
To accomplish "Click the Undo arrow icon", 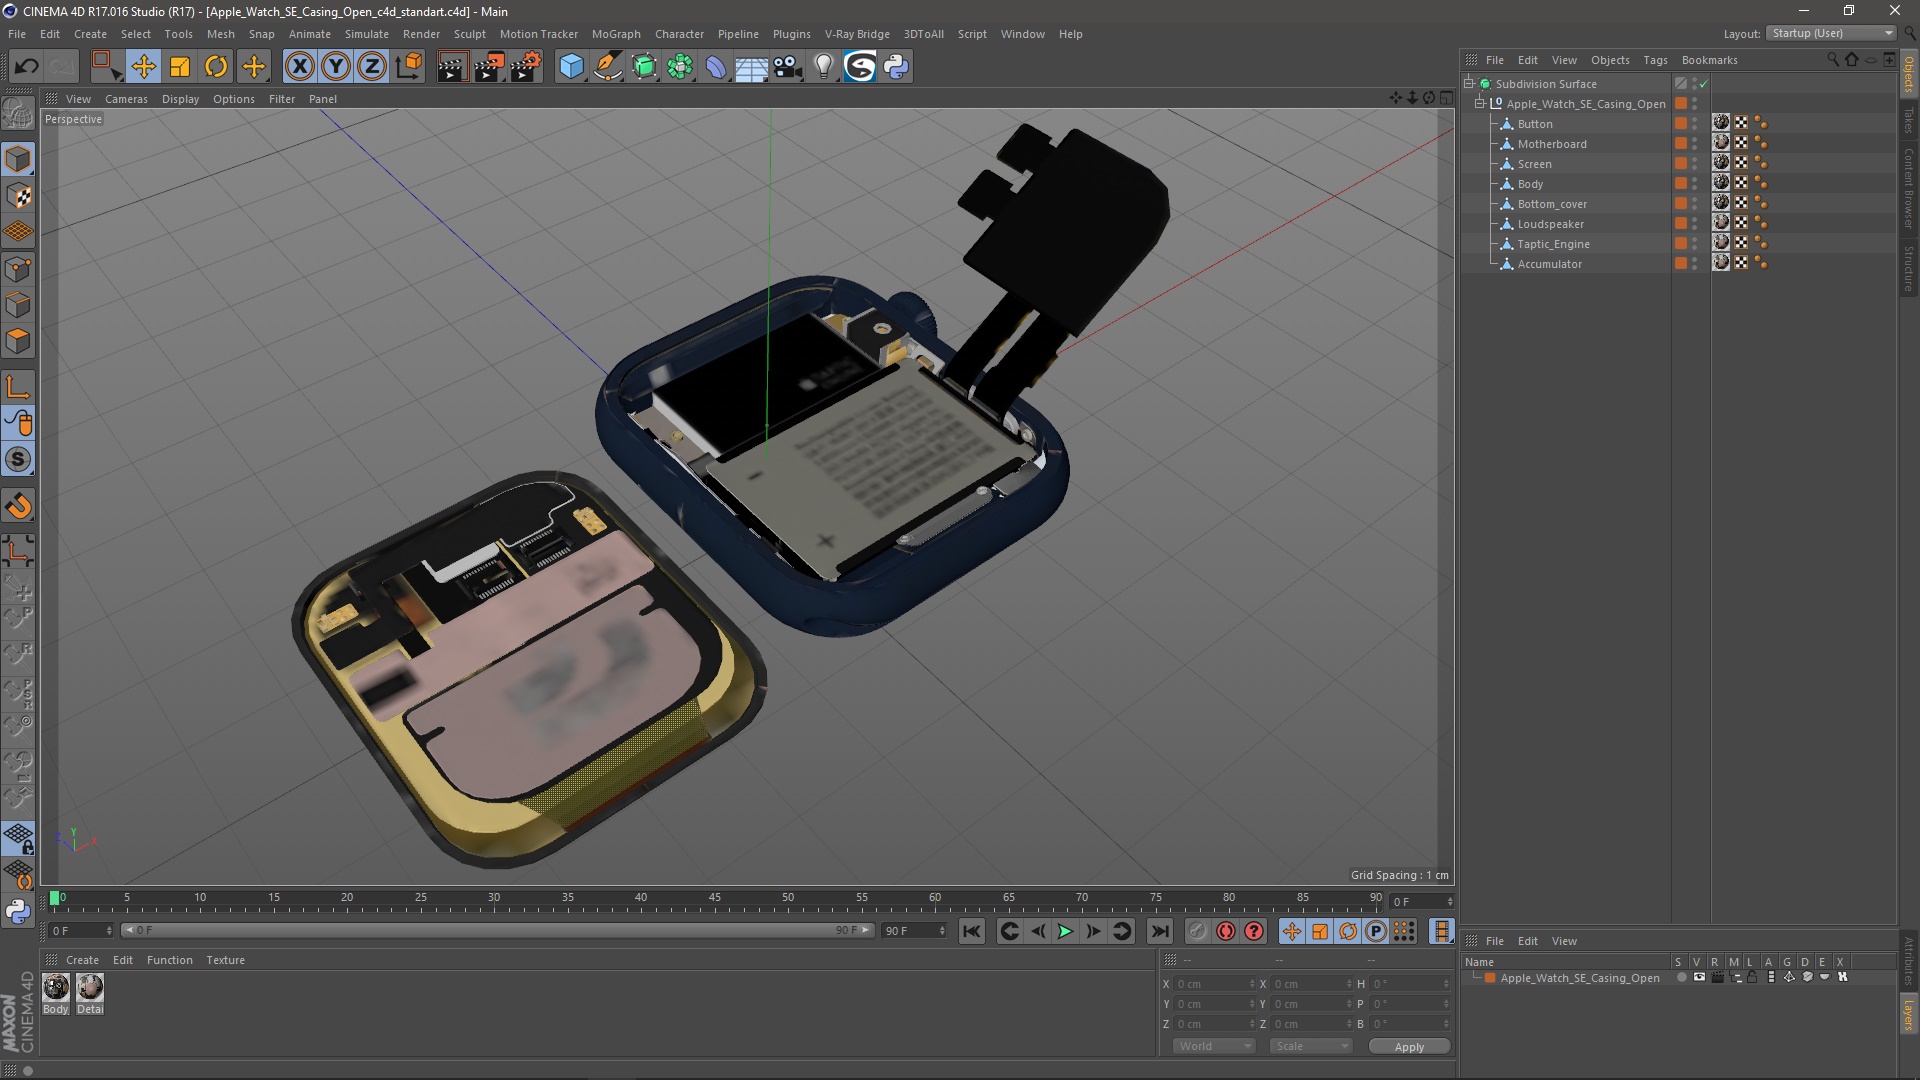I will [x=27, y=67].
